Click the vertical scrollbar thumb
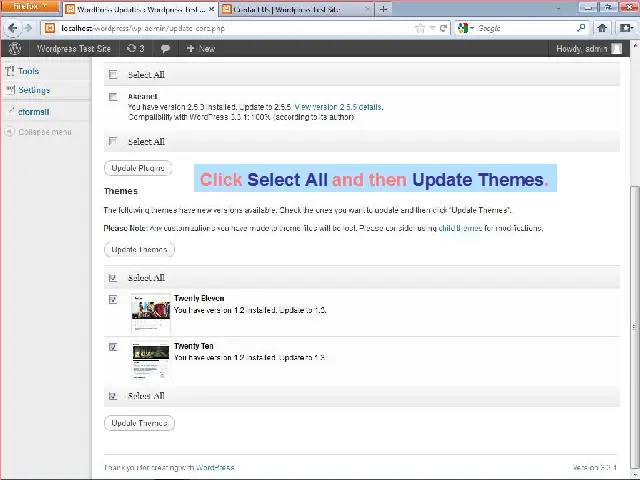 point(635,327)
